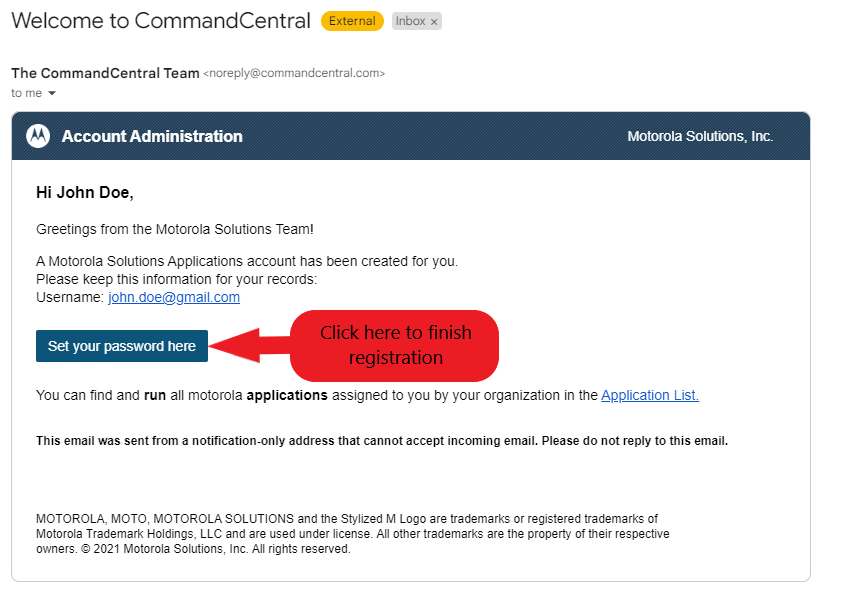Open the Application List link
844x605 pixels.
(x=650, y=395)
